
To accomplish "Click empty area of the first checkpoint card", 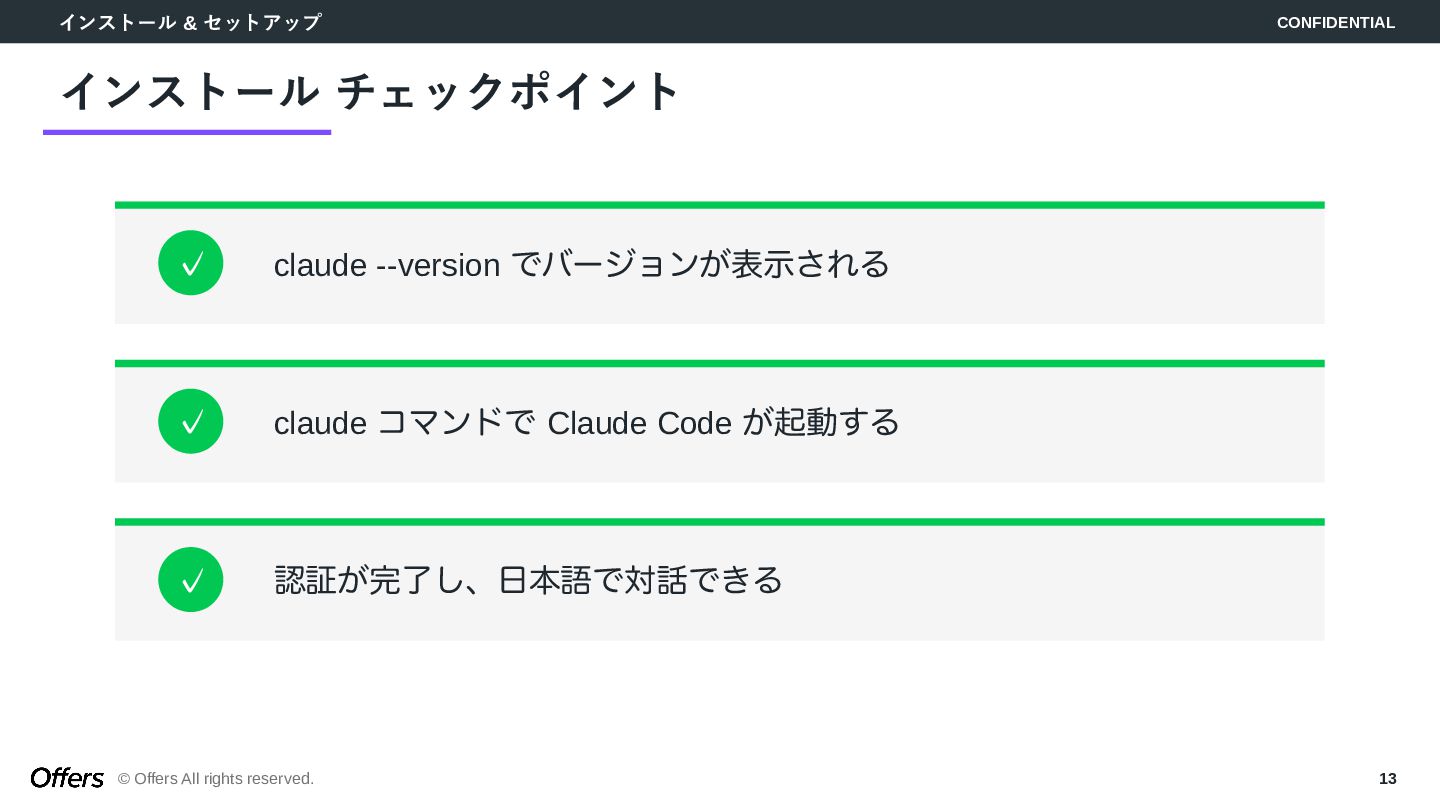I will click(x=1100, y=266).
